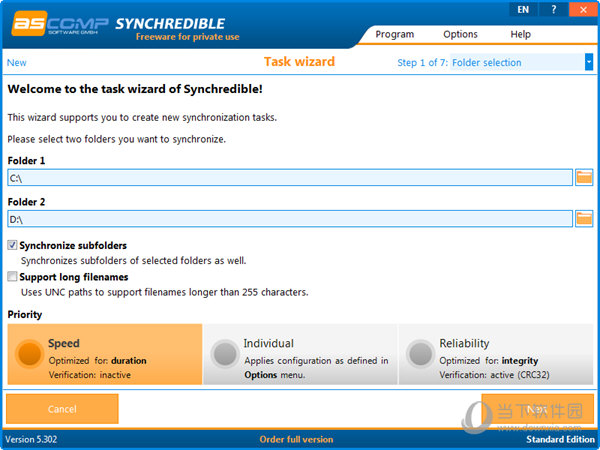Click the 'Verification: active (CRC32)' text
600x450 pixels.
coord(494,375)
